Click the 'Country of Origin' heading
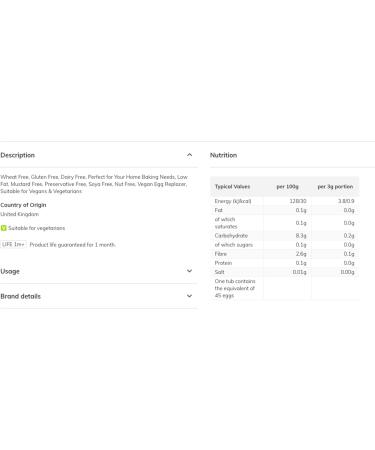This screenshot has height=450, width=375. 23,205
